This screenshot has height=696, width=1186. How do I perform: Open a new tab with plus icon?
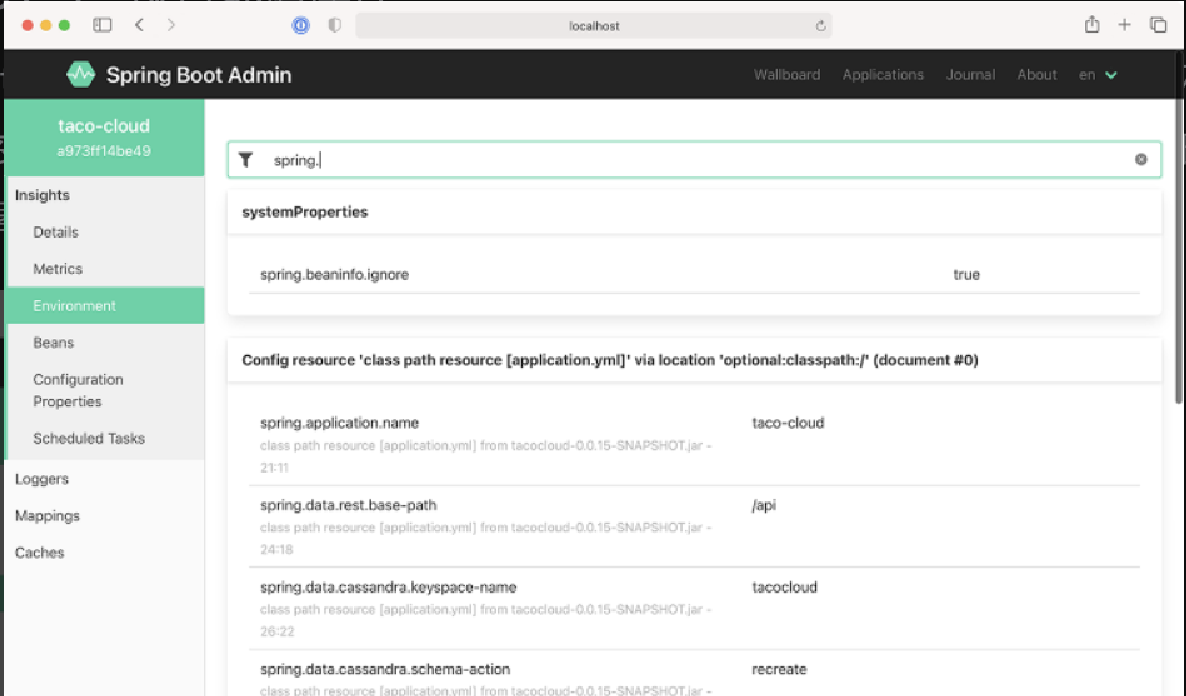click(1125, 25)
